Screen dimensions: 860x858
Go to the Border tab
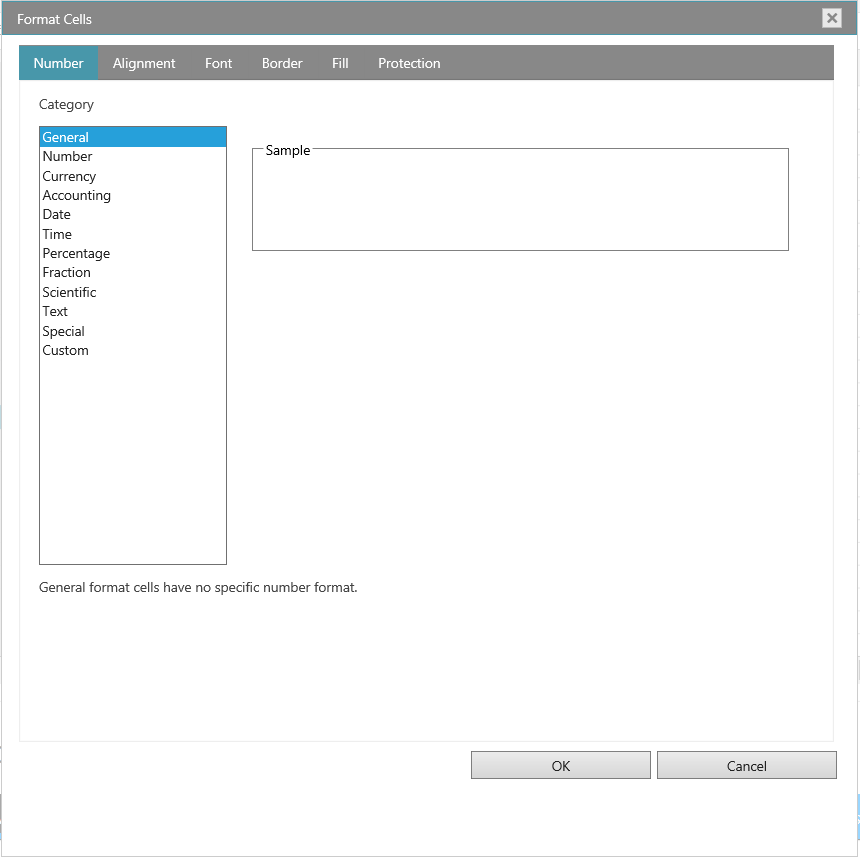[282, 63]
